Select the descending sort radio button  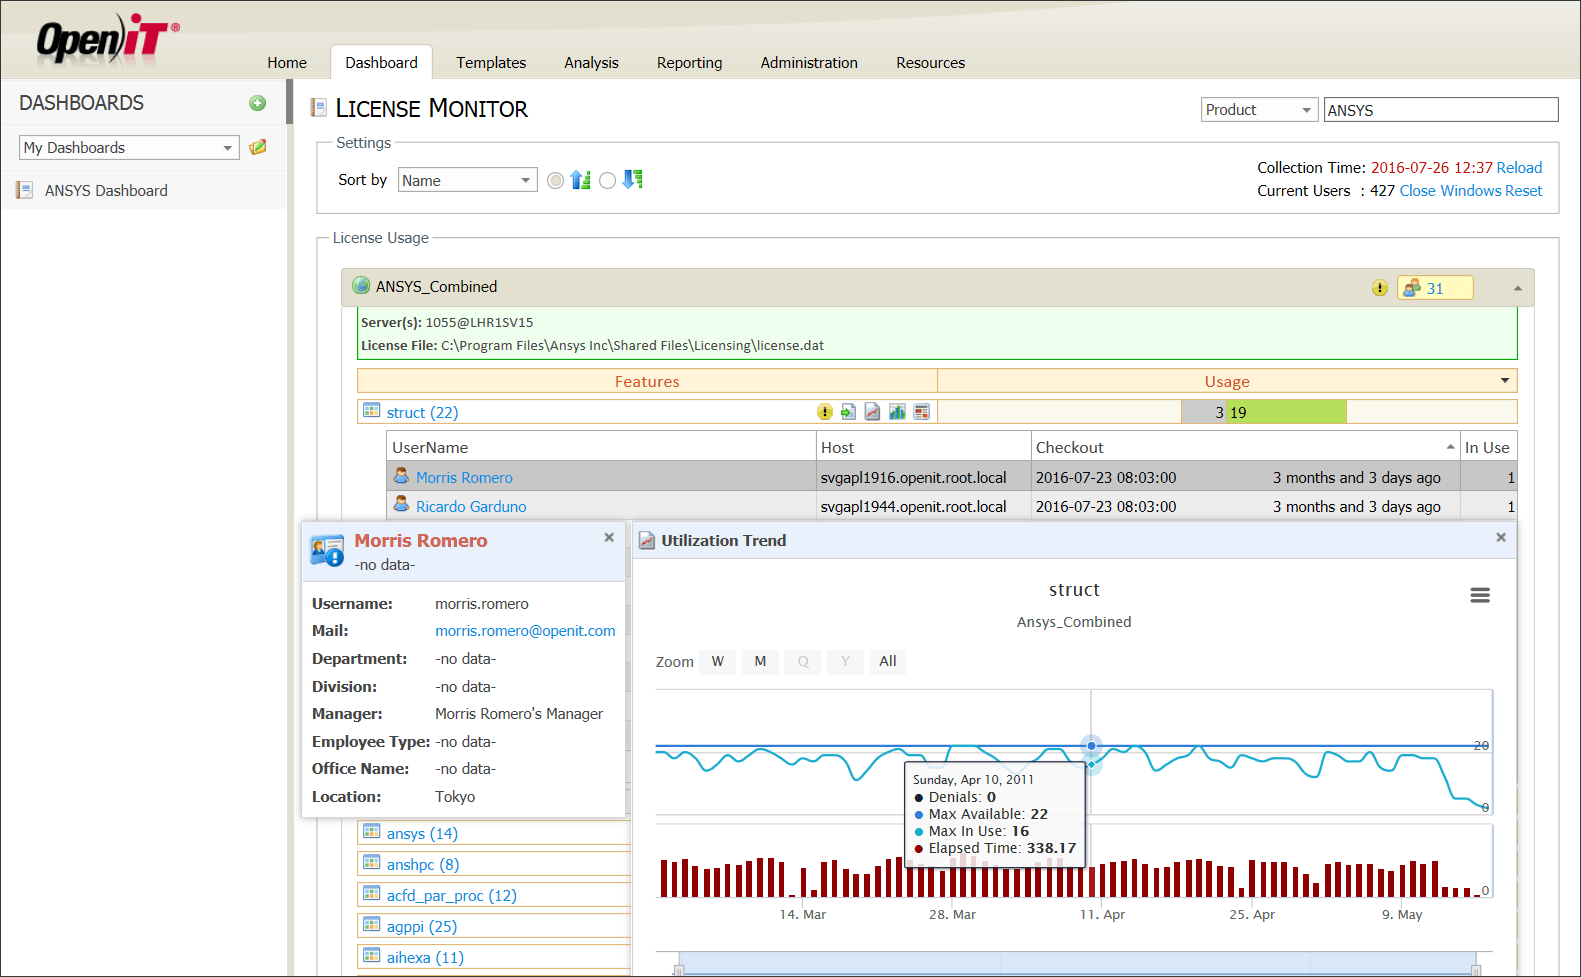(x=607, y=180)
